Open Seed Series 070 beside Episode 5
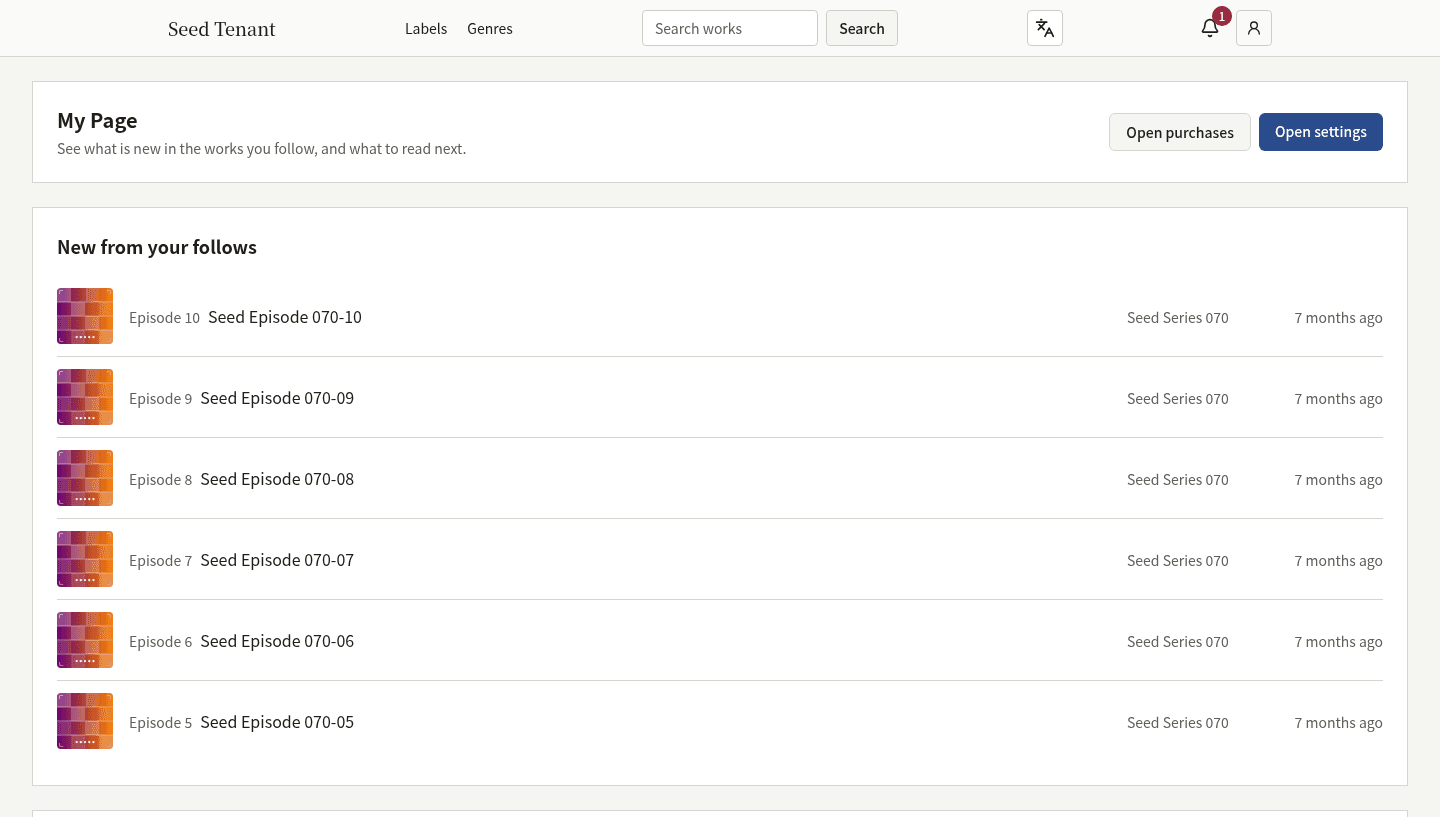This screenshot has height=817, width=1440. (x=1178, y=722)
